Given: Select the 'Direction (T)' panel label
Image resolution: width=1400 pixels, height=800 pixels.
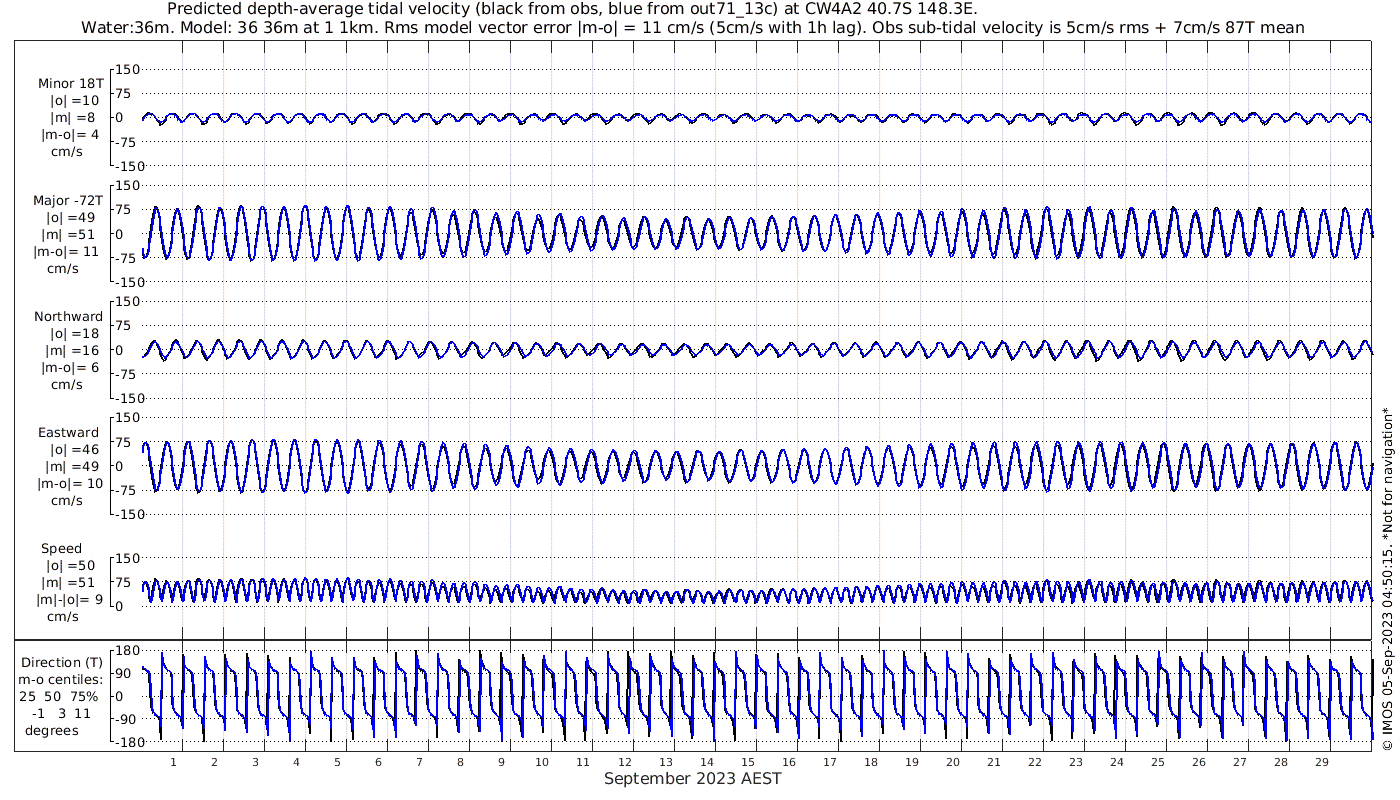Looking at the screenshot, I should tap(62, 662).
